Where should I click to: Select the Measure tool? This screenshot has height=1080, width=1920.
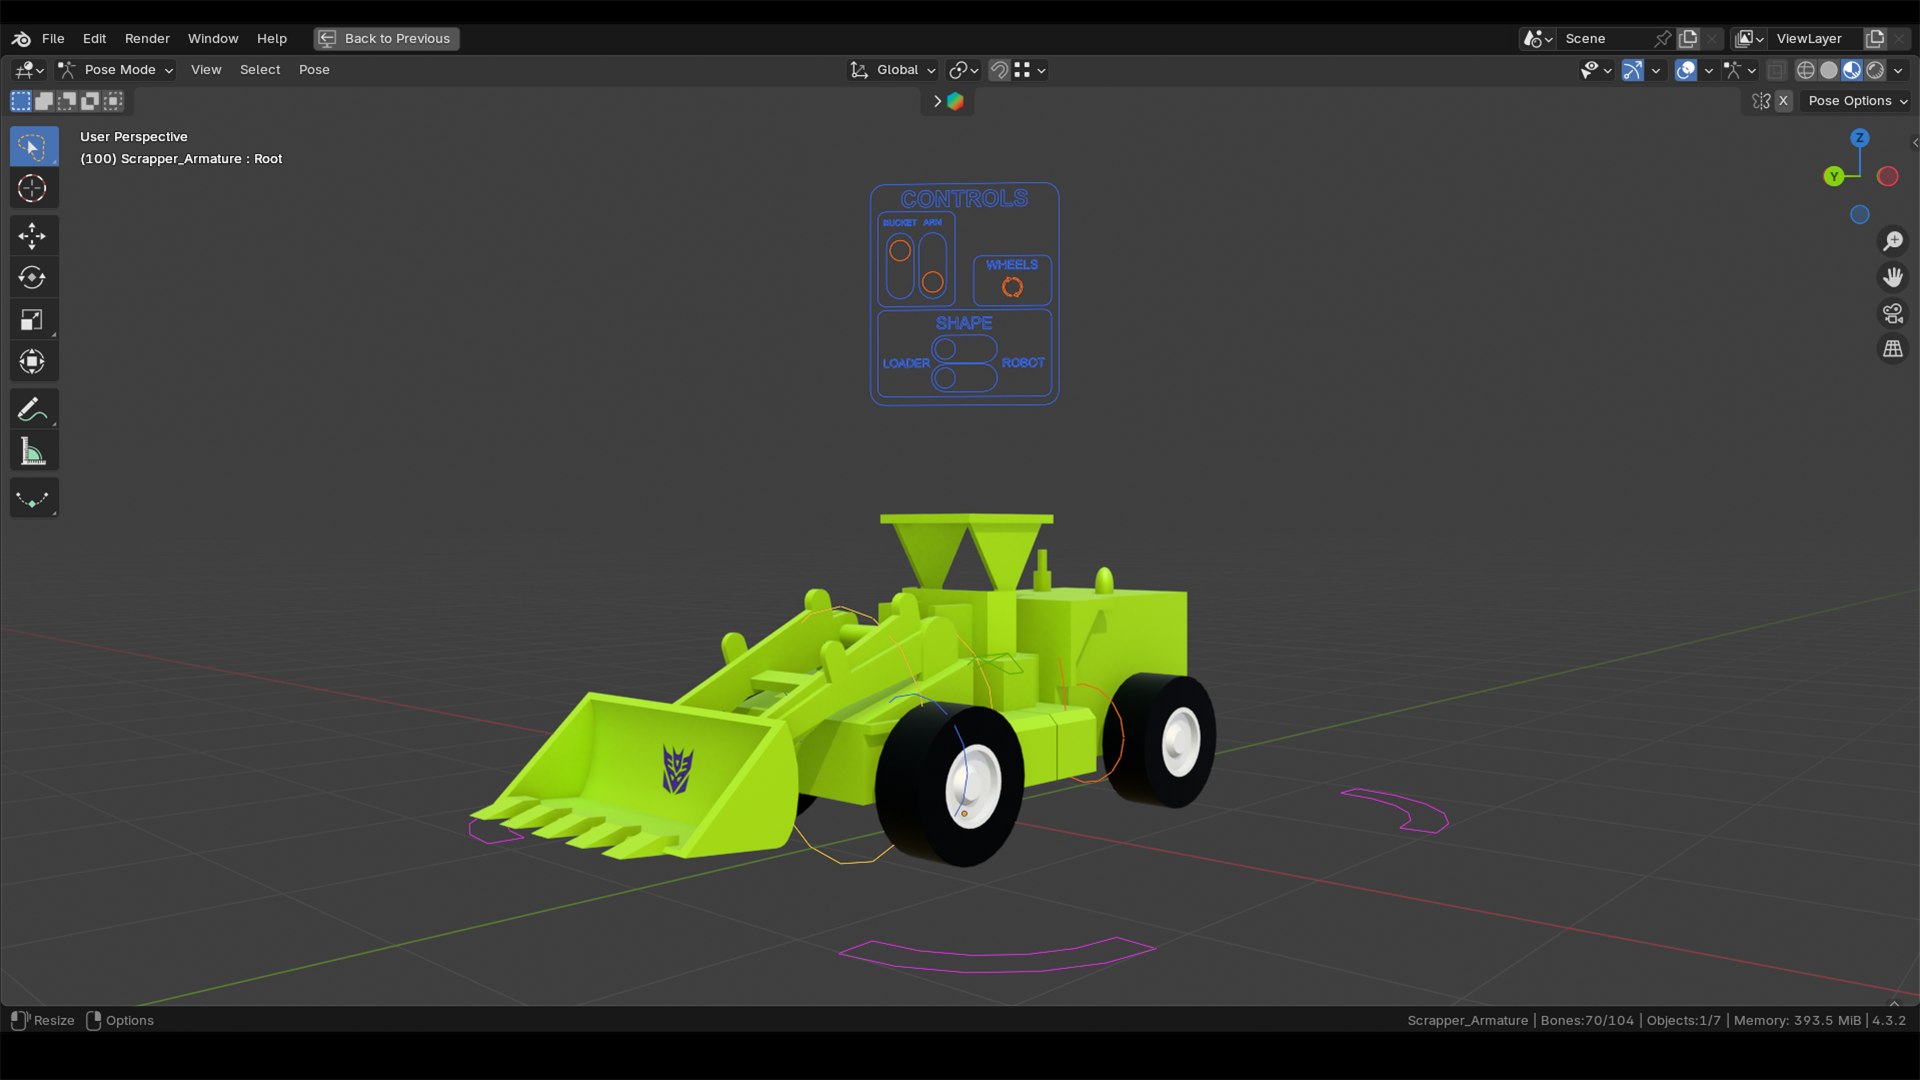coord(33,451)
